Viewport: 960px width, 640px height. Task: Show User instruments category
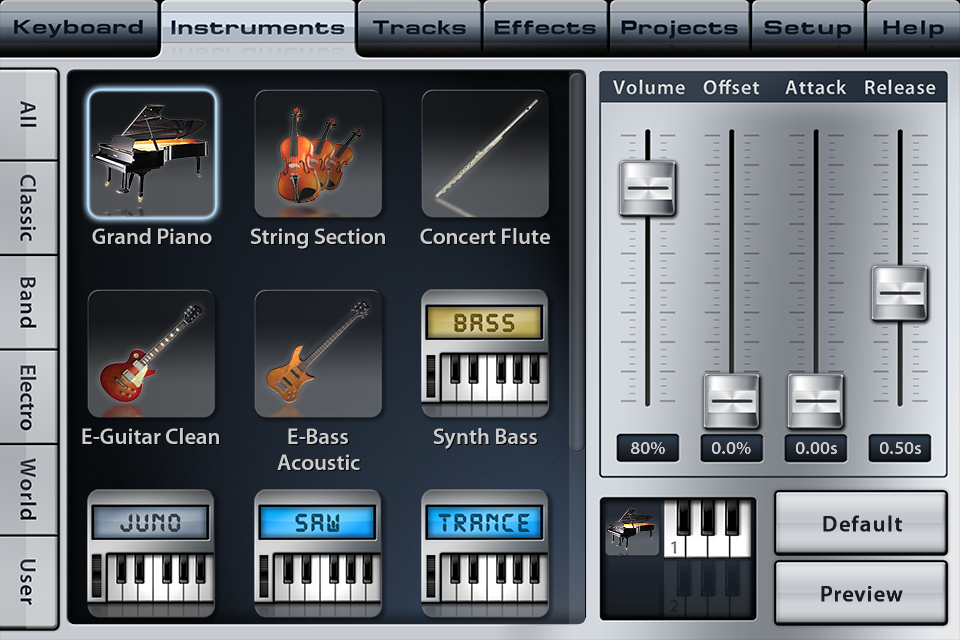pos(28,582)
